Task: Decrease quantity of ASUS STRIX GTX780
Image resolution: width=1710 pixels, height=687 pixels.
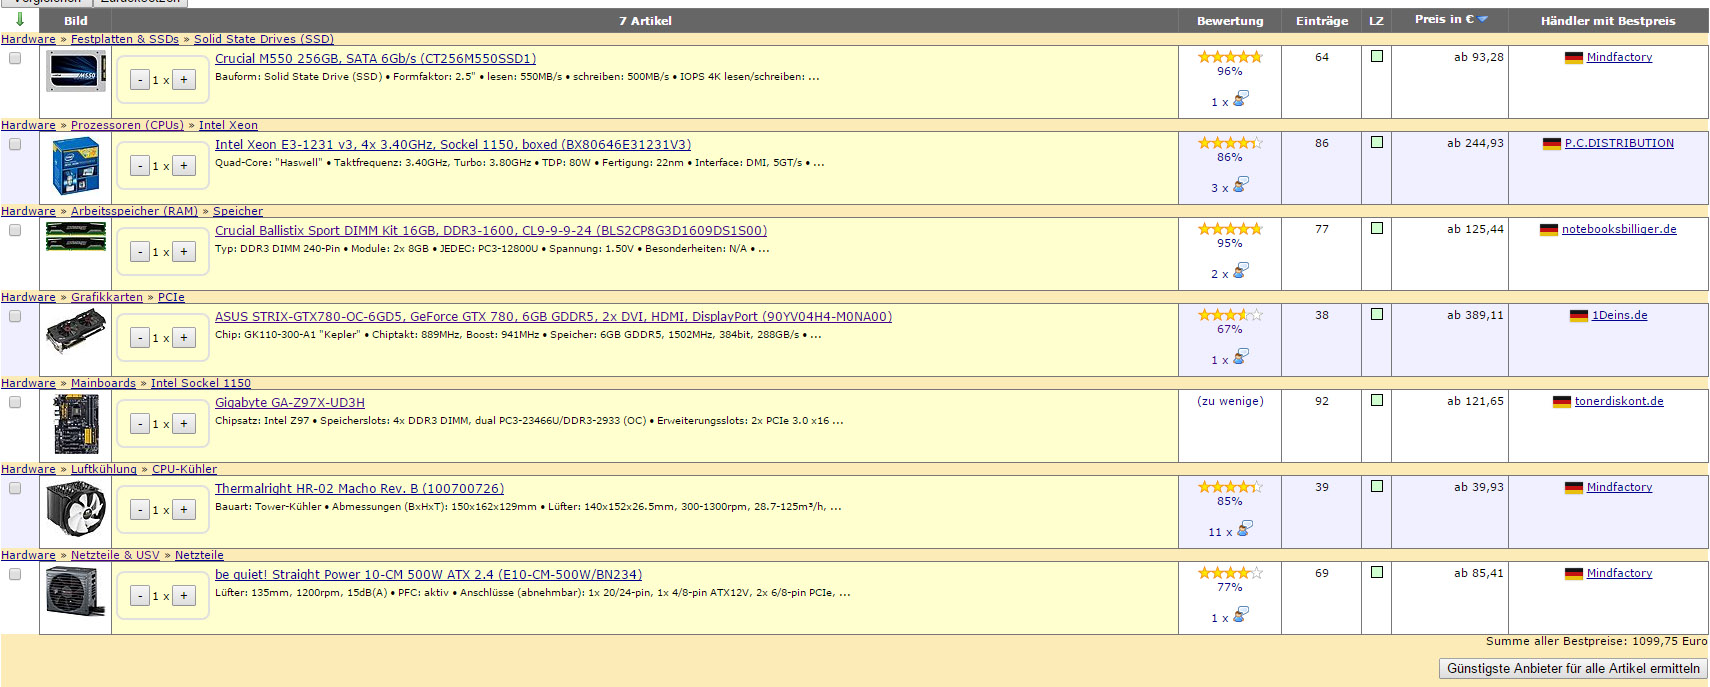Action: (140, 338)
